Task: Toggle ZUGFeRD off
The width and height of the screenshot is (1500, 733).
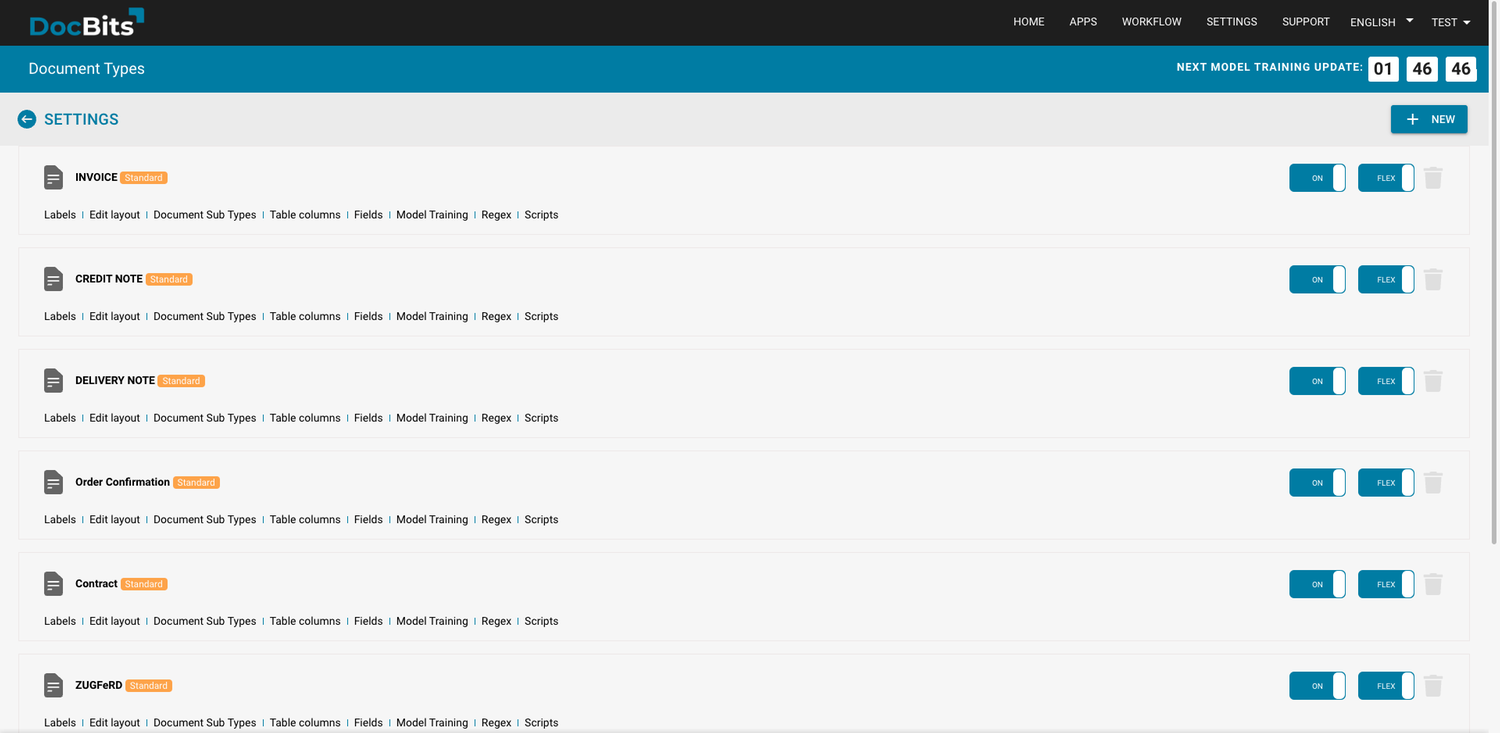Action: 1317,685
